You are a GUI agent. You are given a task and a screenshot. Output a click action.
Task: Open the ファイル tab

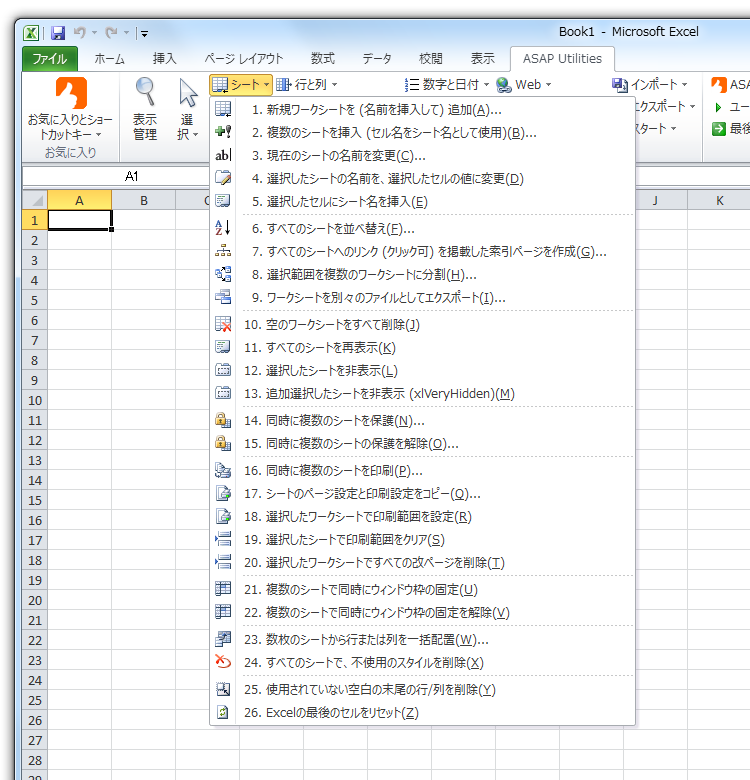click(x=50, y=59)
